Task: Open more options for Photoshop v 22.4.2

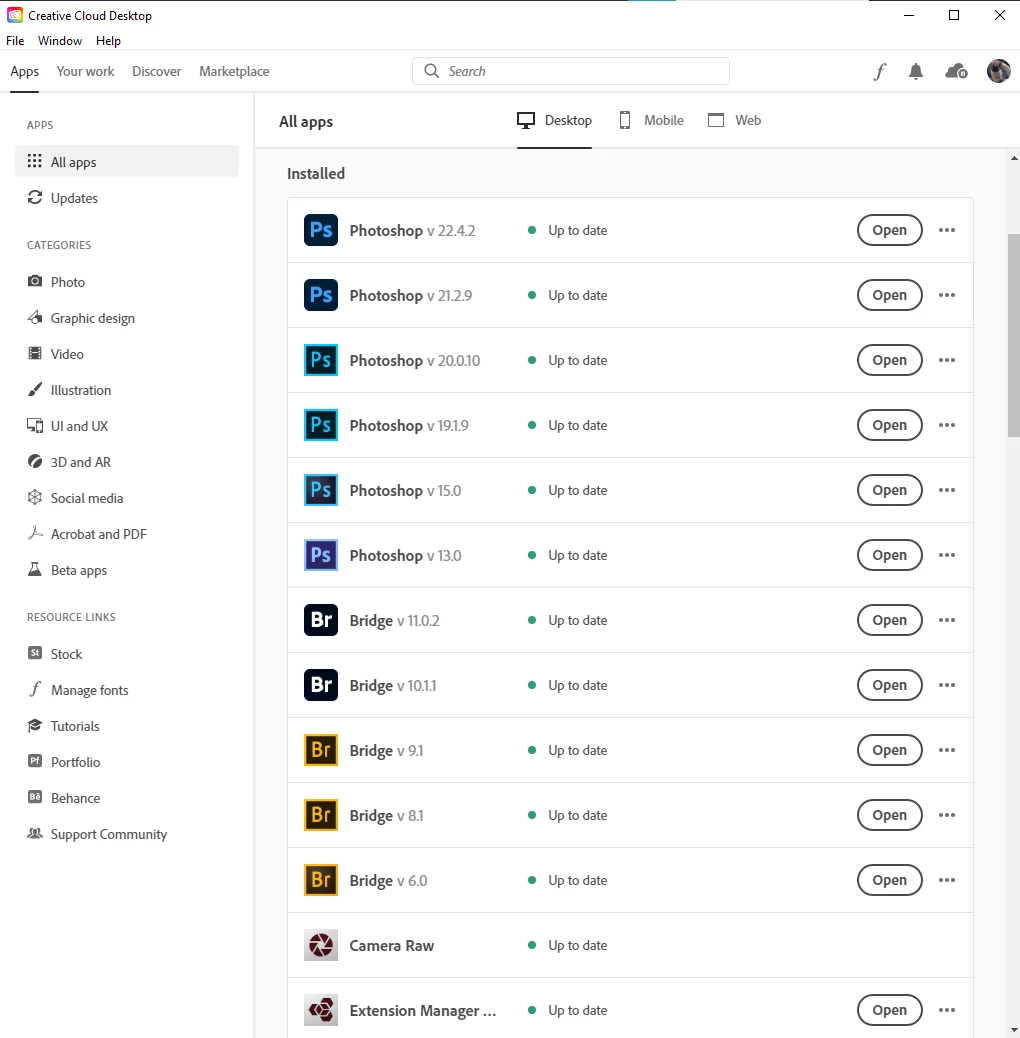Action: [x=947, y=230]
